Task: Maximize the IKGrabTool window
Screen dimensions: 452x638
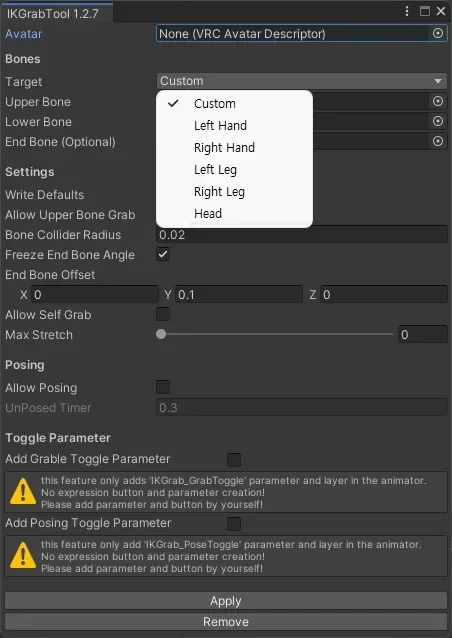Action: tap(425, 11)
